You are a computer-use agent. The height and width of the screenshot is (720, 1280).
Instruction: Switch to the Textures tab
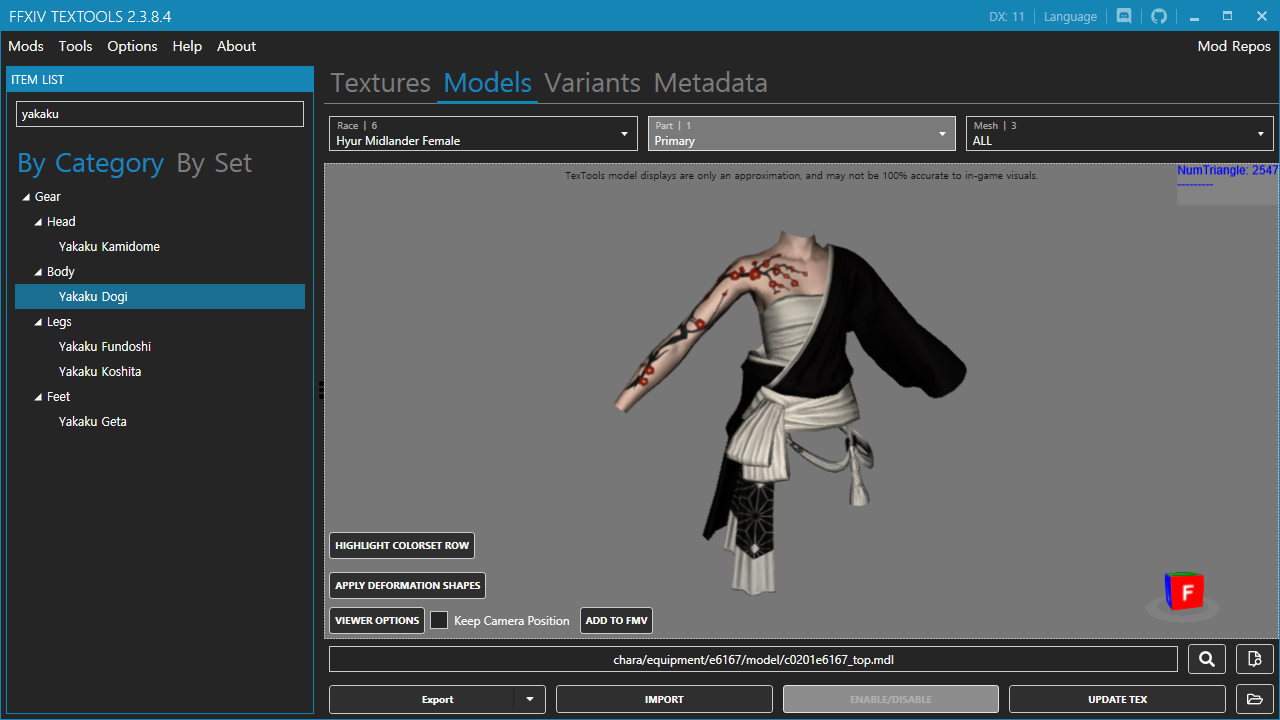[381, 83]
